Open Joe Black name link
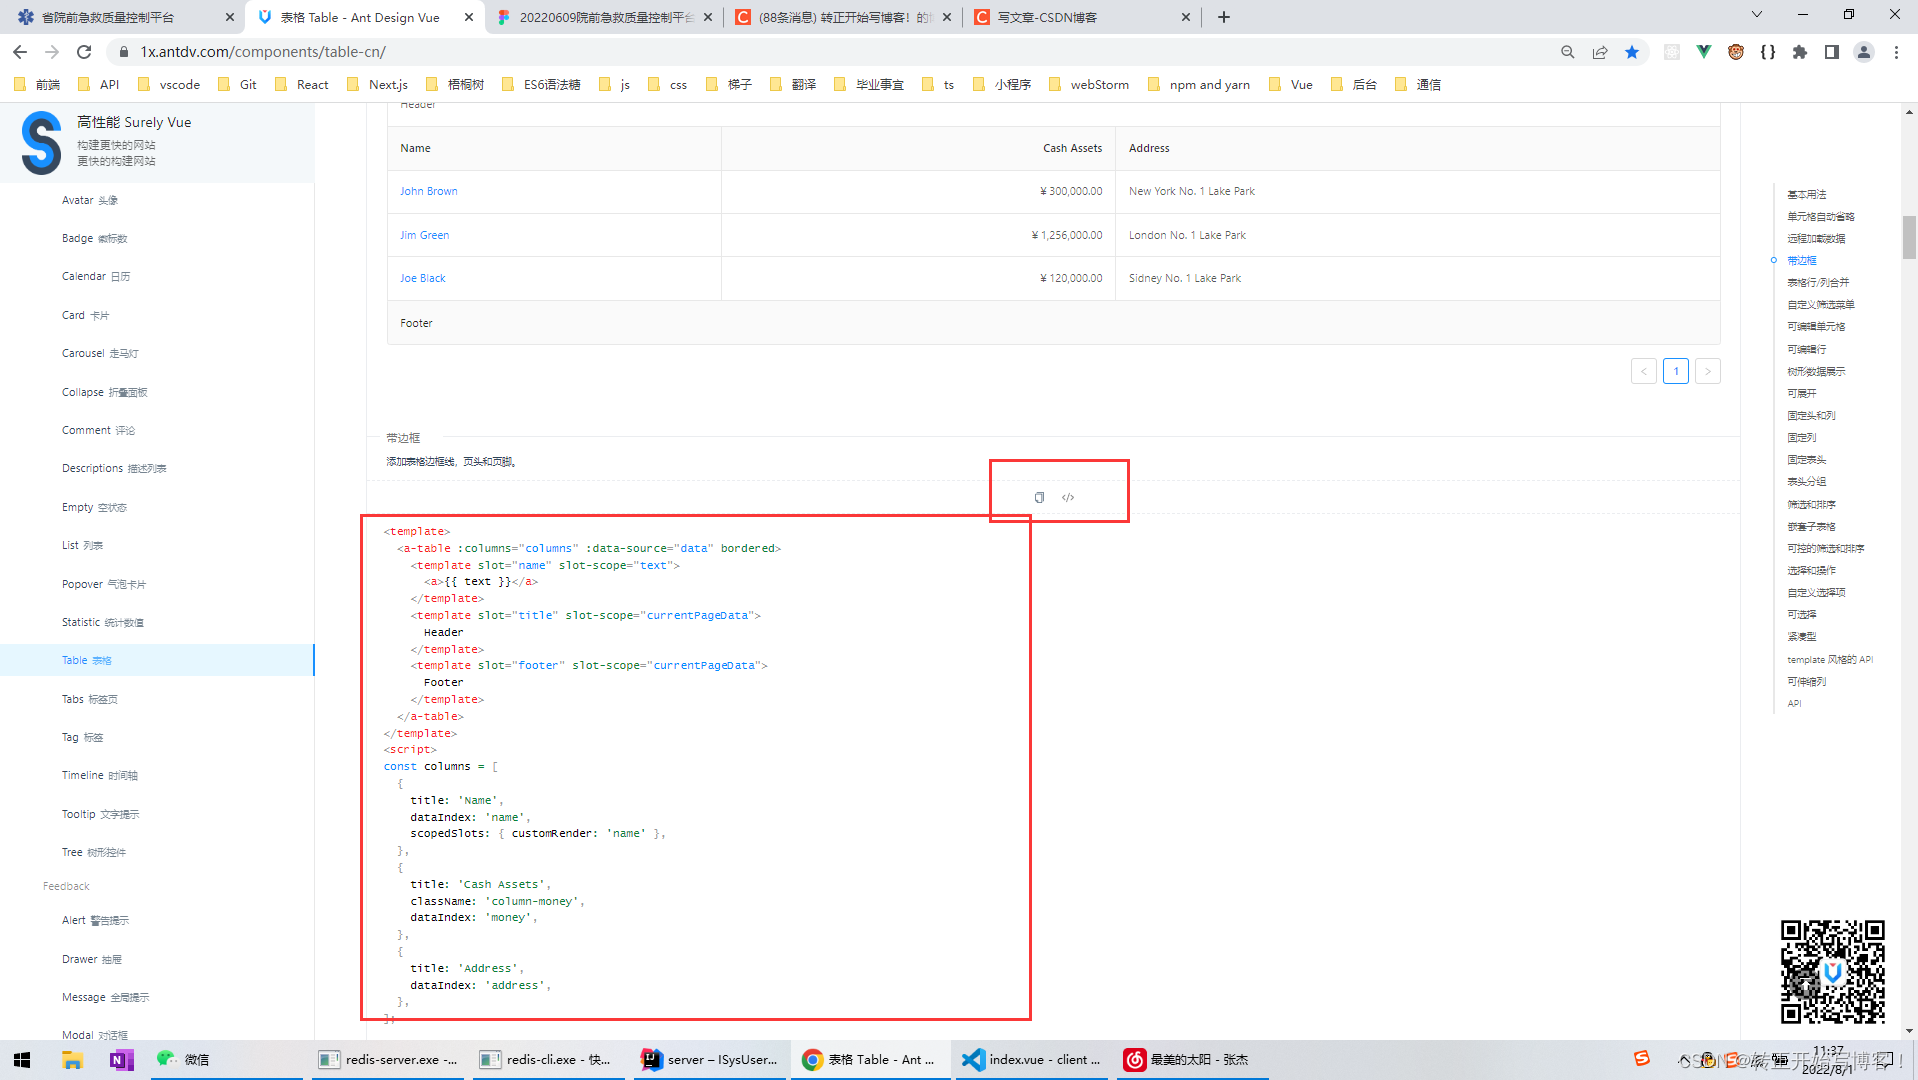1918x1080 pixels. point(422,278)
